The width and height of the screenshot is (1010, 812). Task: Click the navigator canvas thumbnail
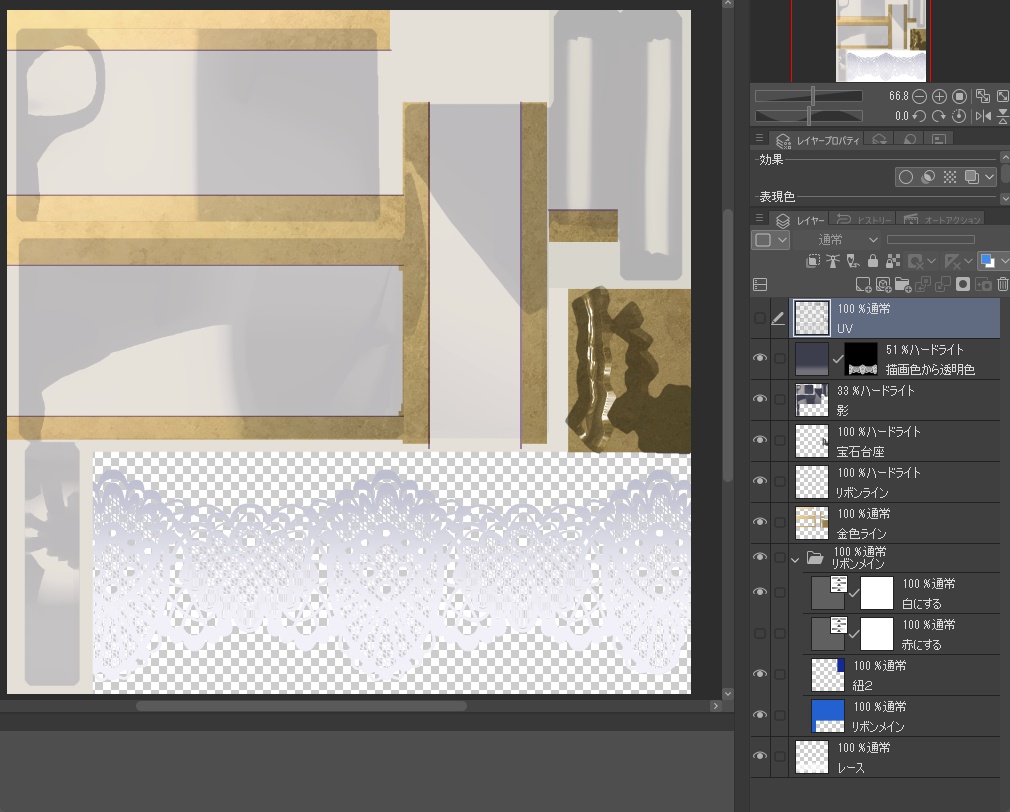(x=881, y=41)
